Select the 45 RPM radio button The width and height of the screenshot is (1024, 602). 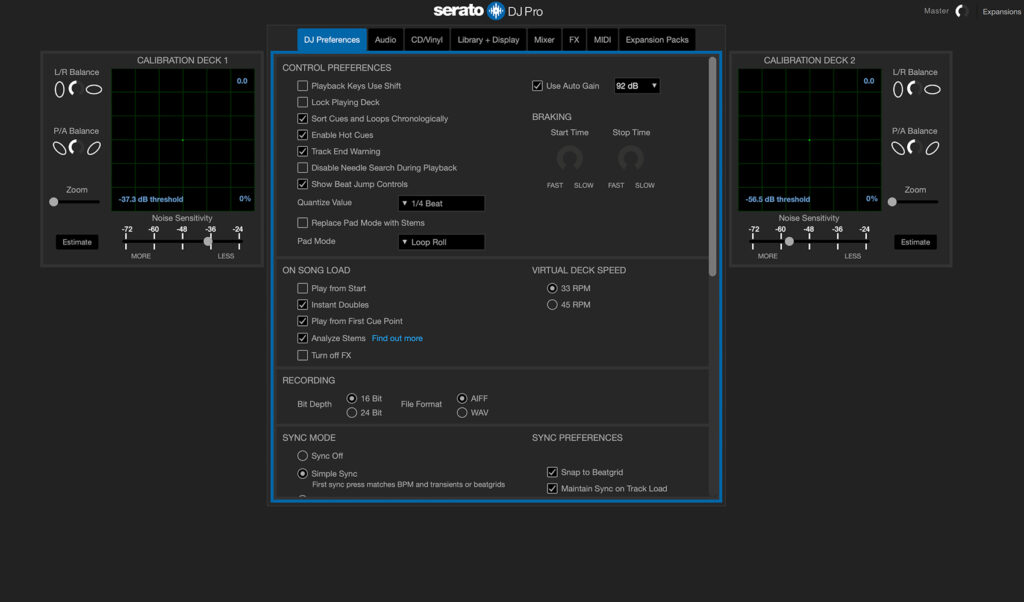[552, 305]
